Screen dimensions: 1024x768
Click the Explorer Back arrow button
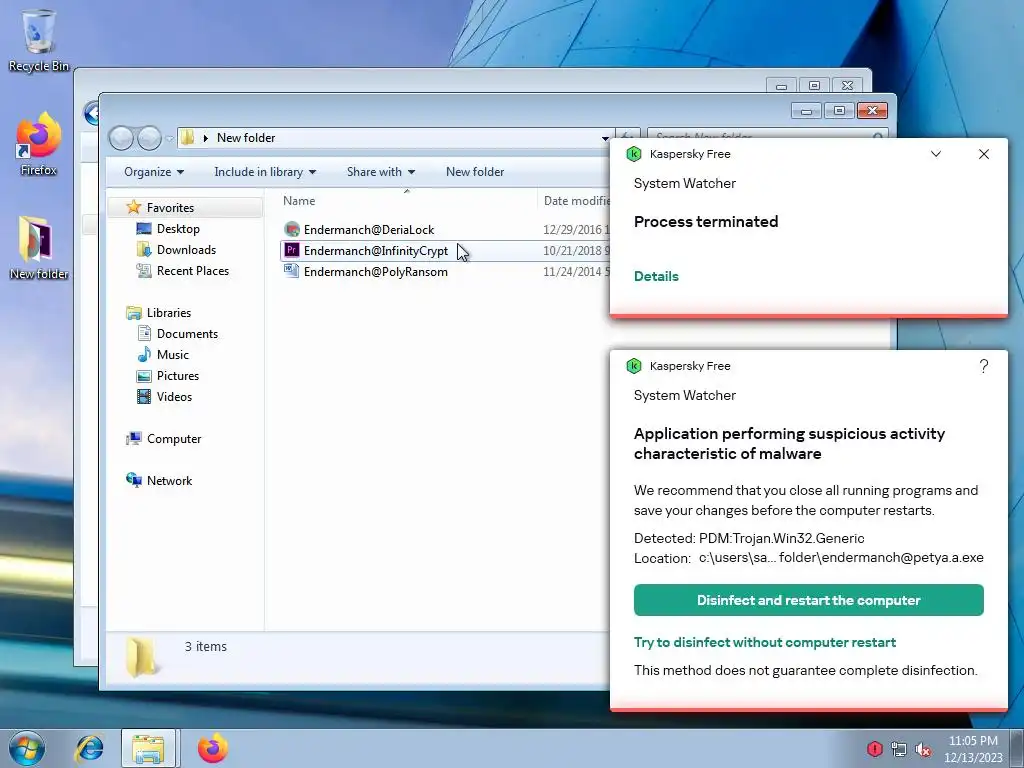point(121,138)
